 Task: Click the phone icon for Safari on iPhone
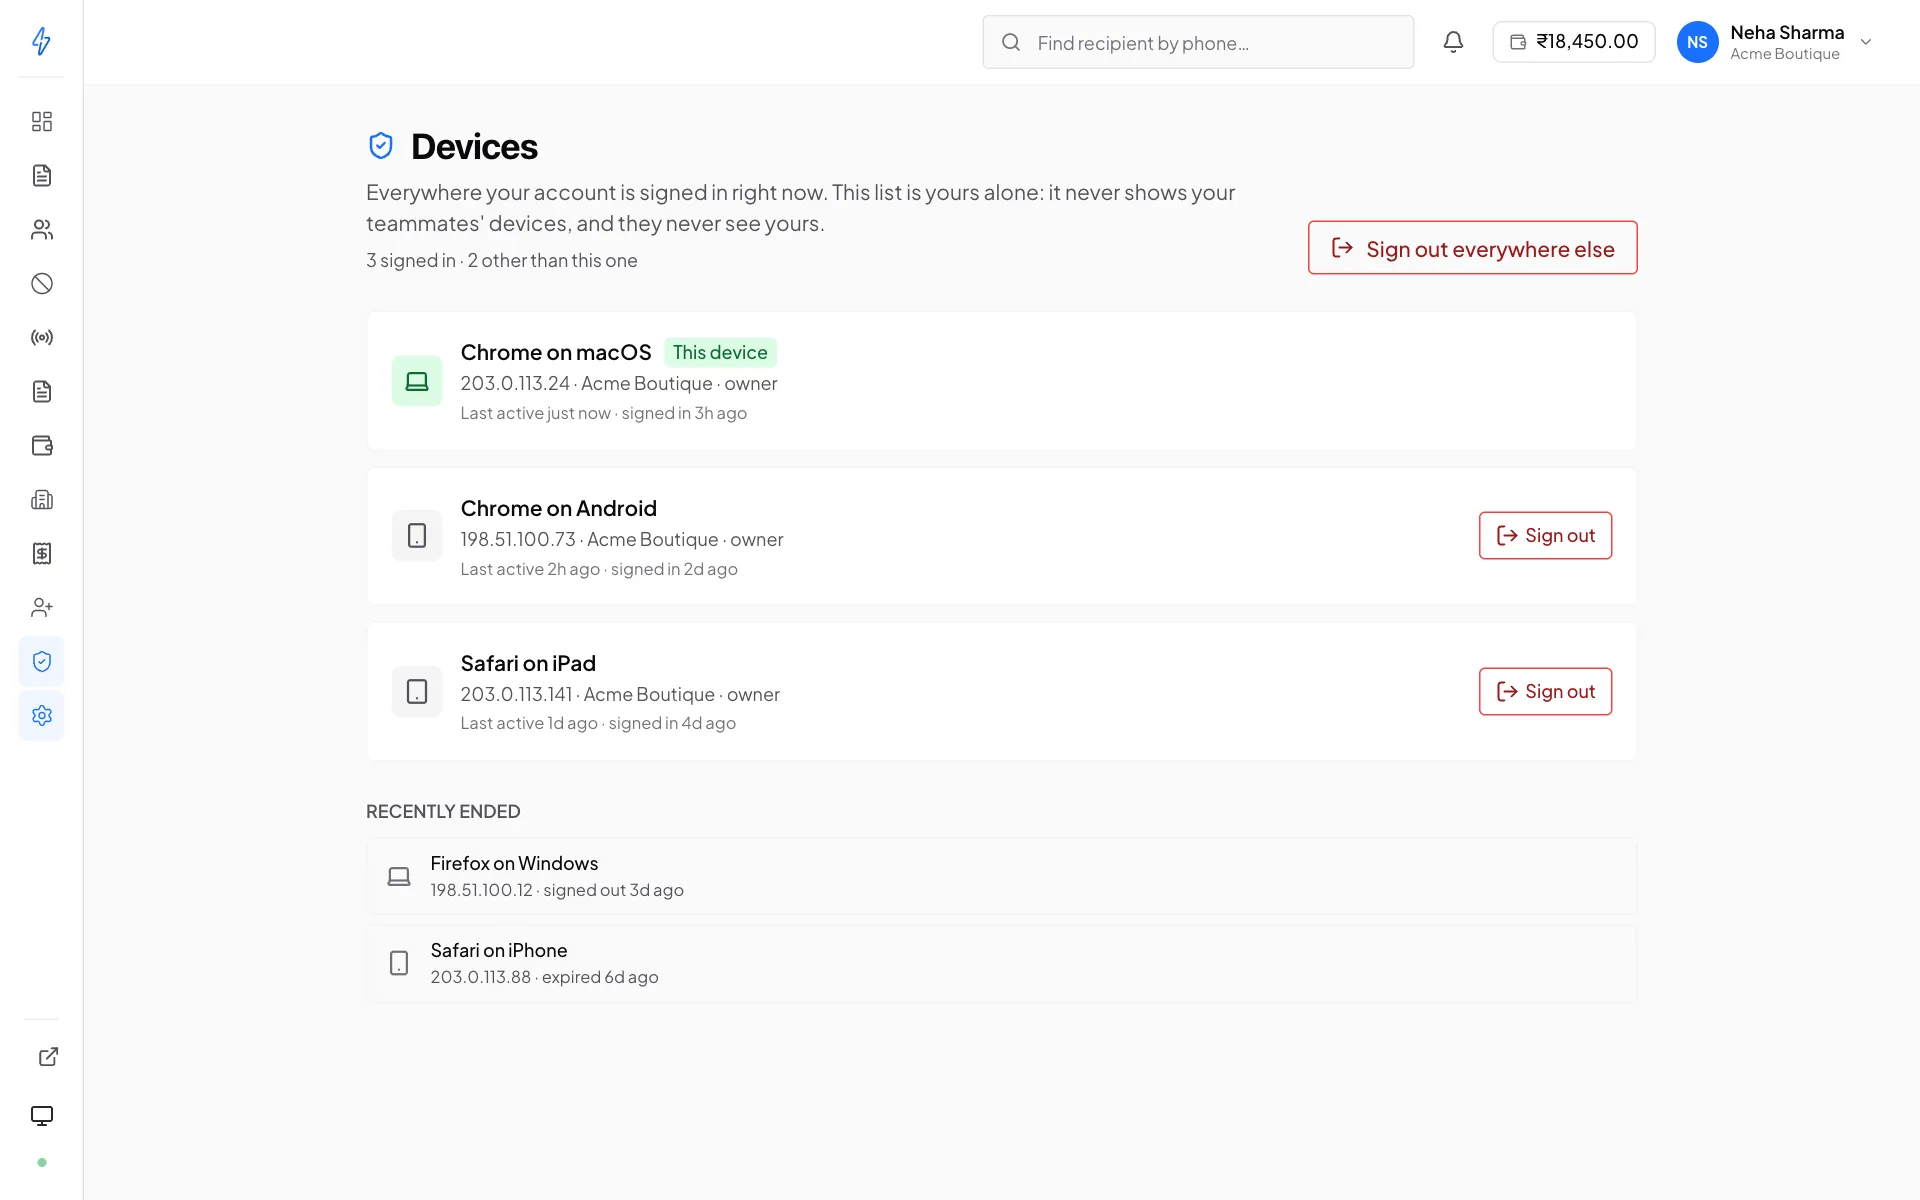399,963
